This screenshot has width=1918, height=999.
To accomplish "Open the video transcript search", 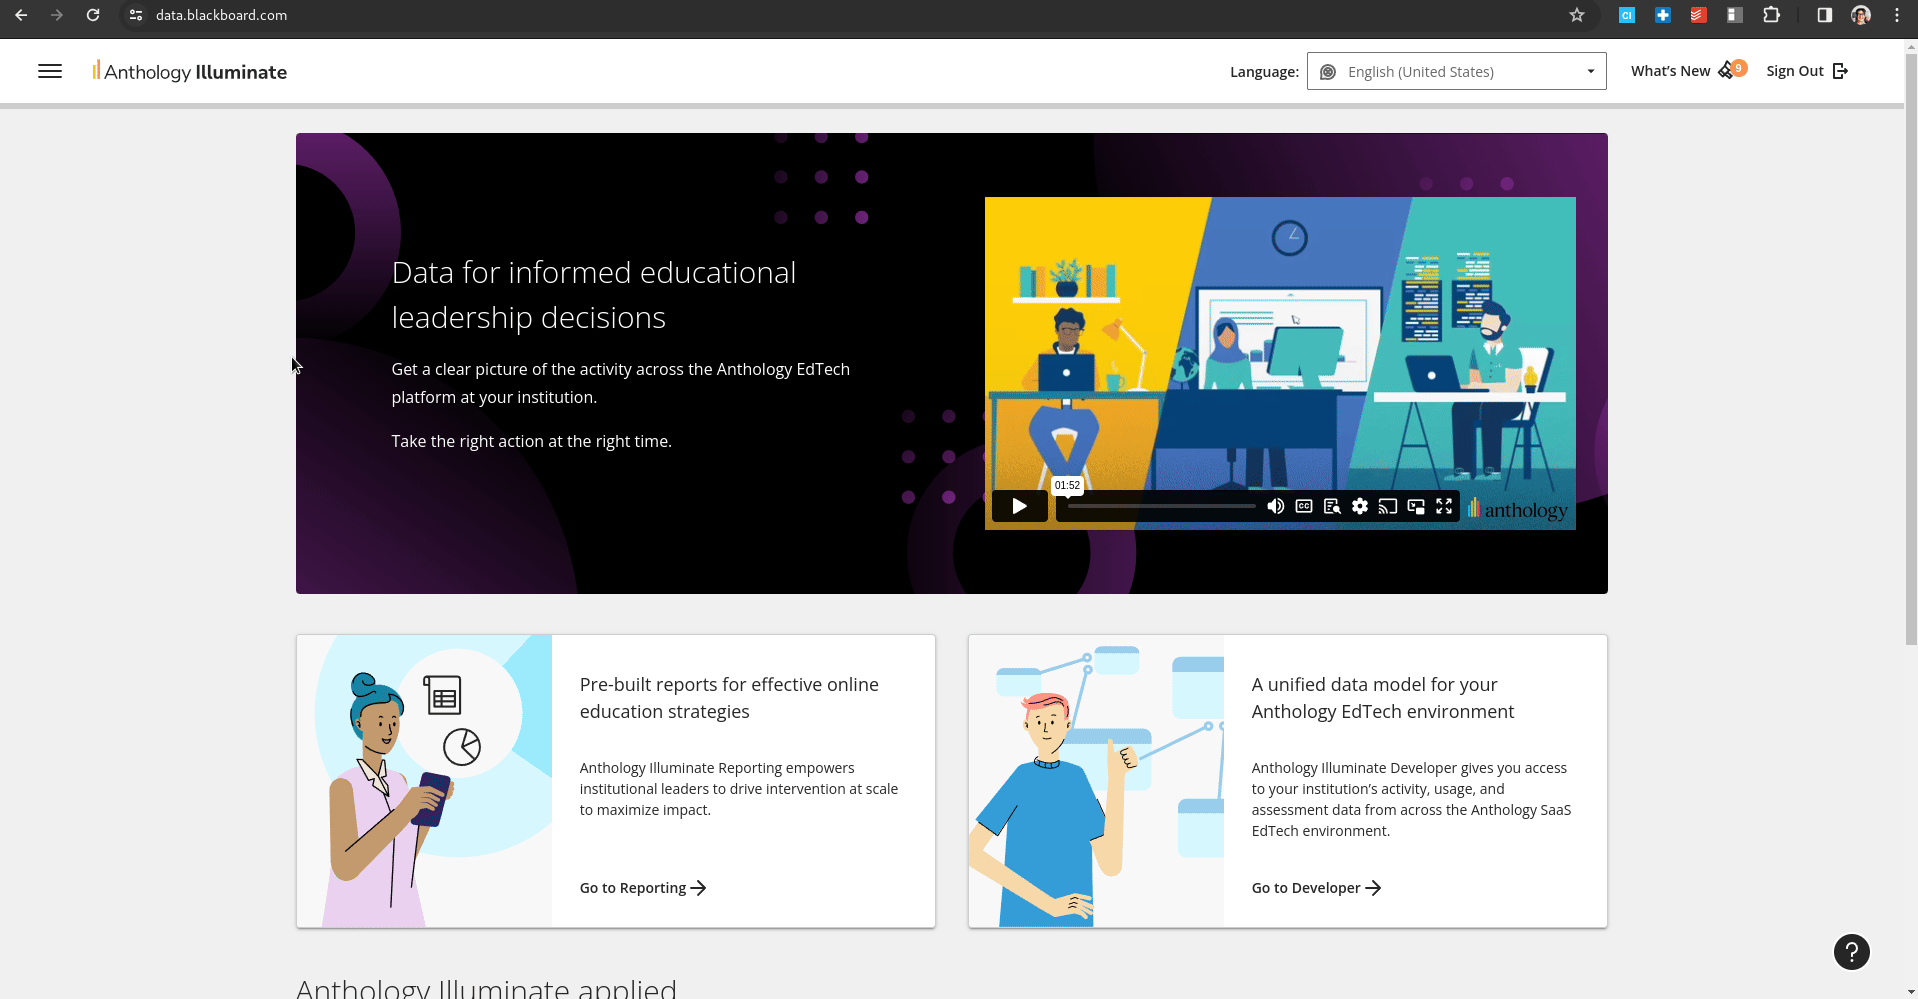I will coord(1332,506).
